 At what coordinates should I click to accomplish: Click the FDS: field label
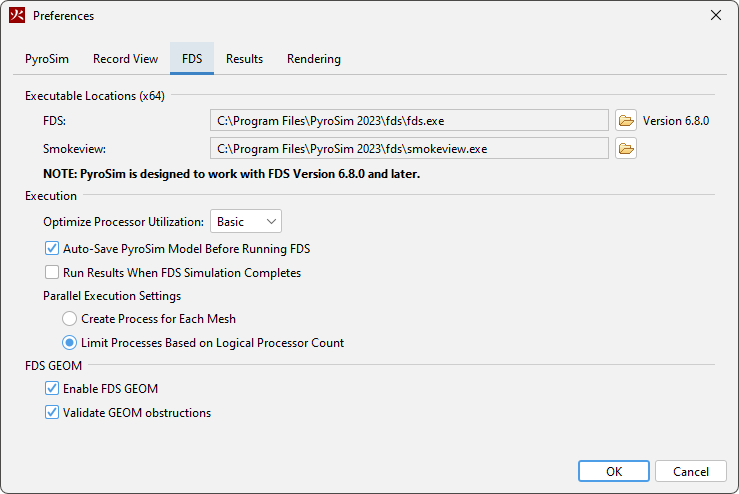point(55,121)
